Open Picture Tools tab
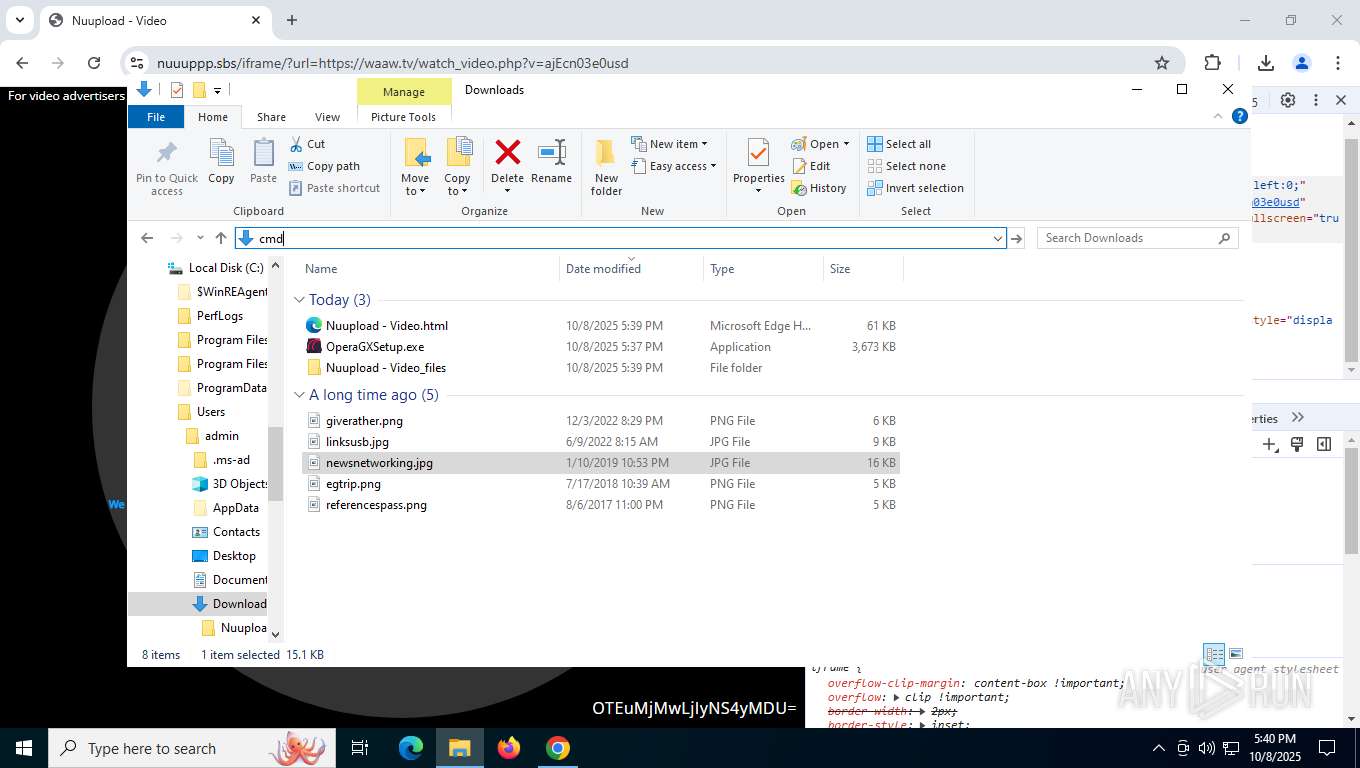 click(x=403, y=117)
